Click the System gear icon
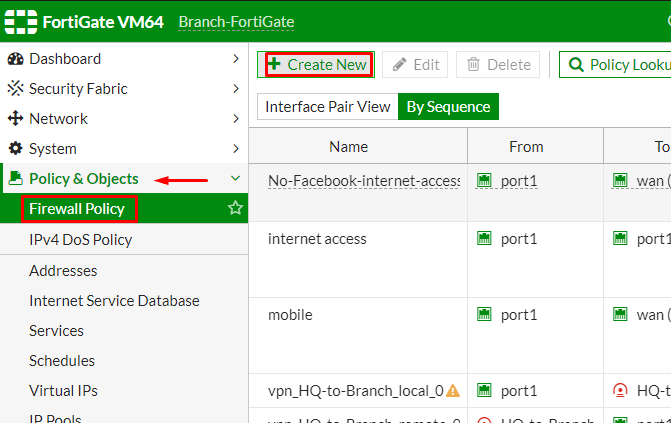671x423 pixels. (15, 149)
